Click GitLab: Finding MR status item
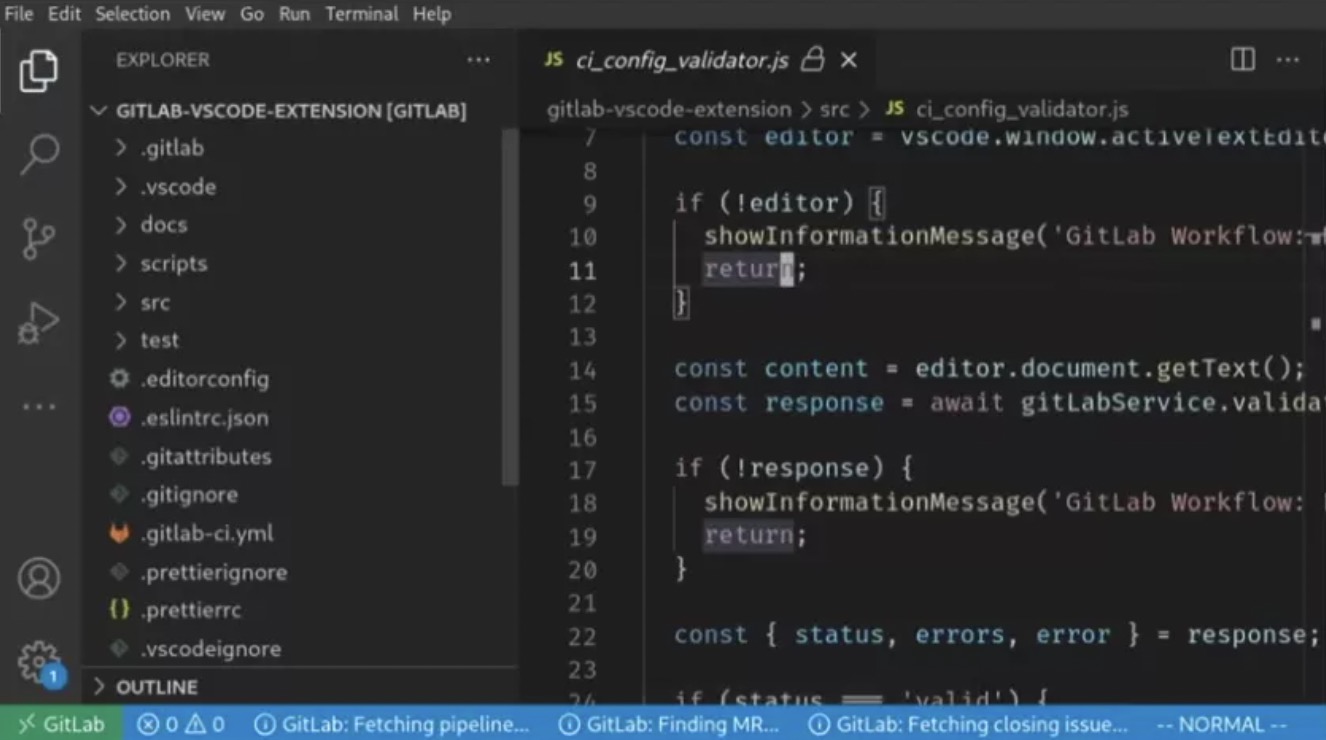 669,724
